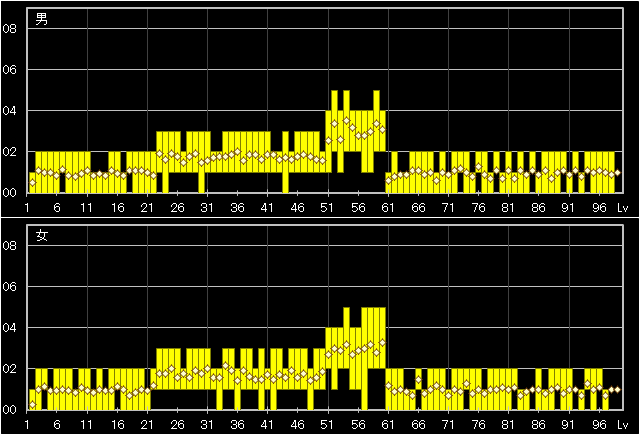The image size is (640, 435).
Task: Click x-axis label 1 under 男 chart
Action: point(27,208)
